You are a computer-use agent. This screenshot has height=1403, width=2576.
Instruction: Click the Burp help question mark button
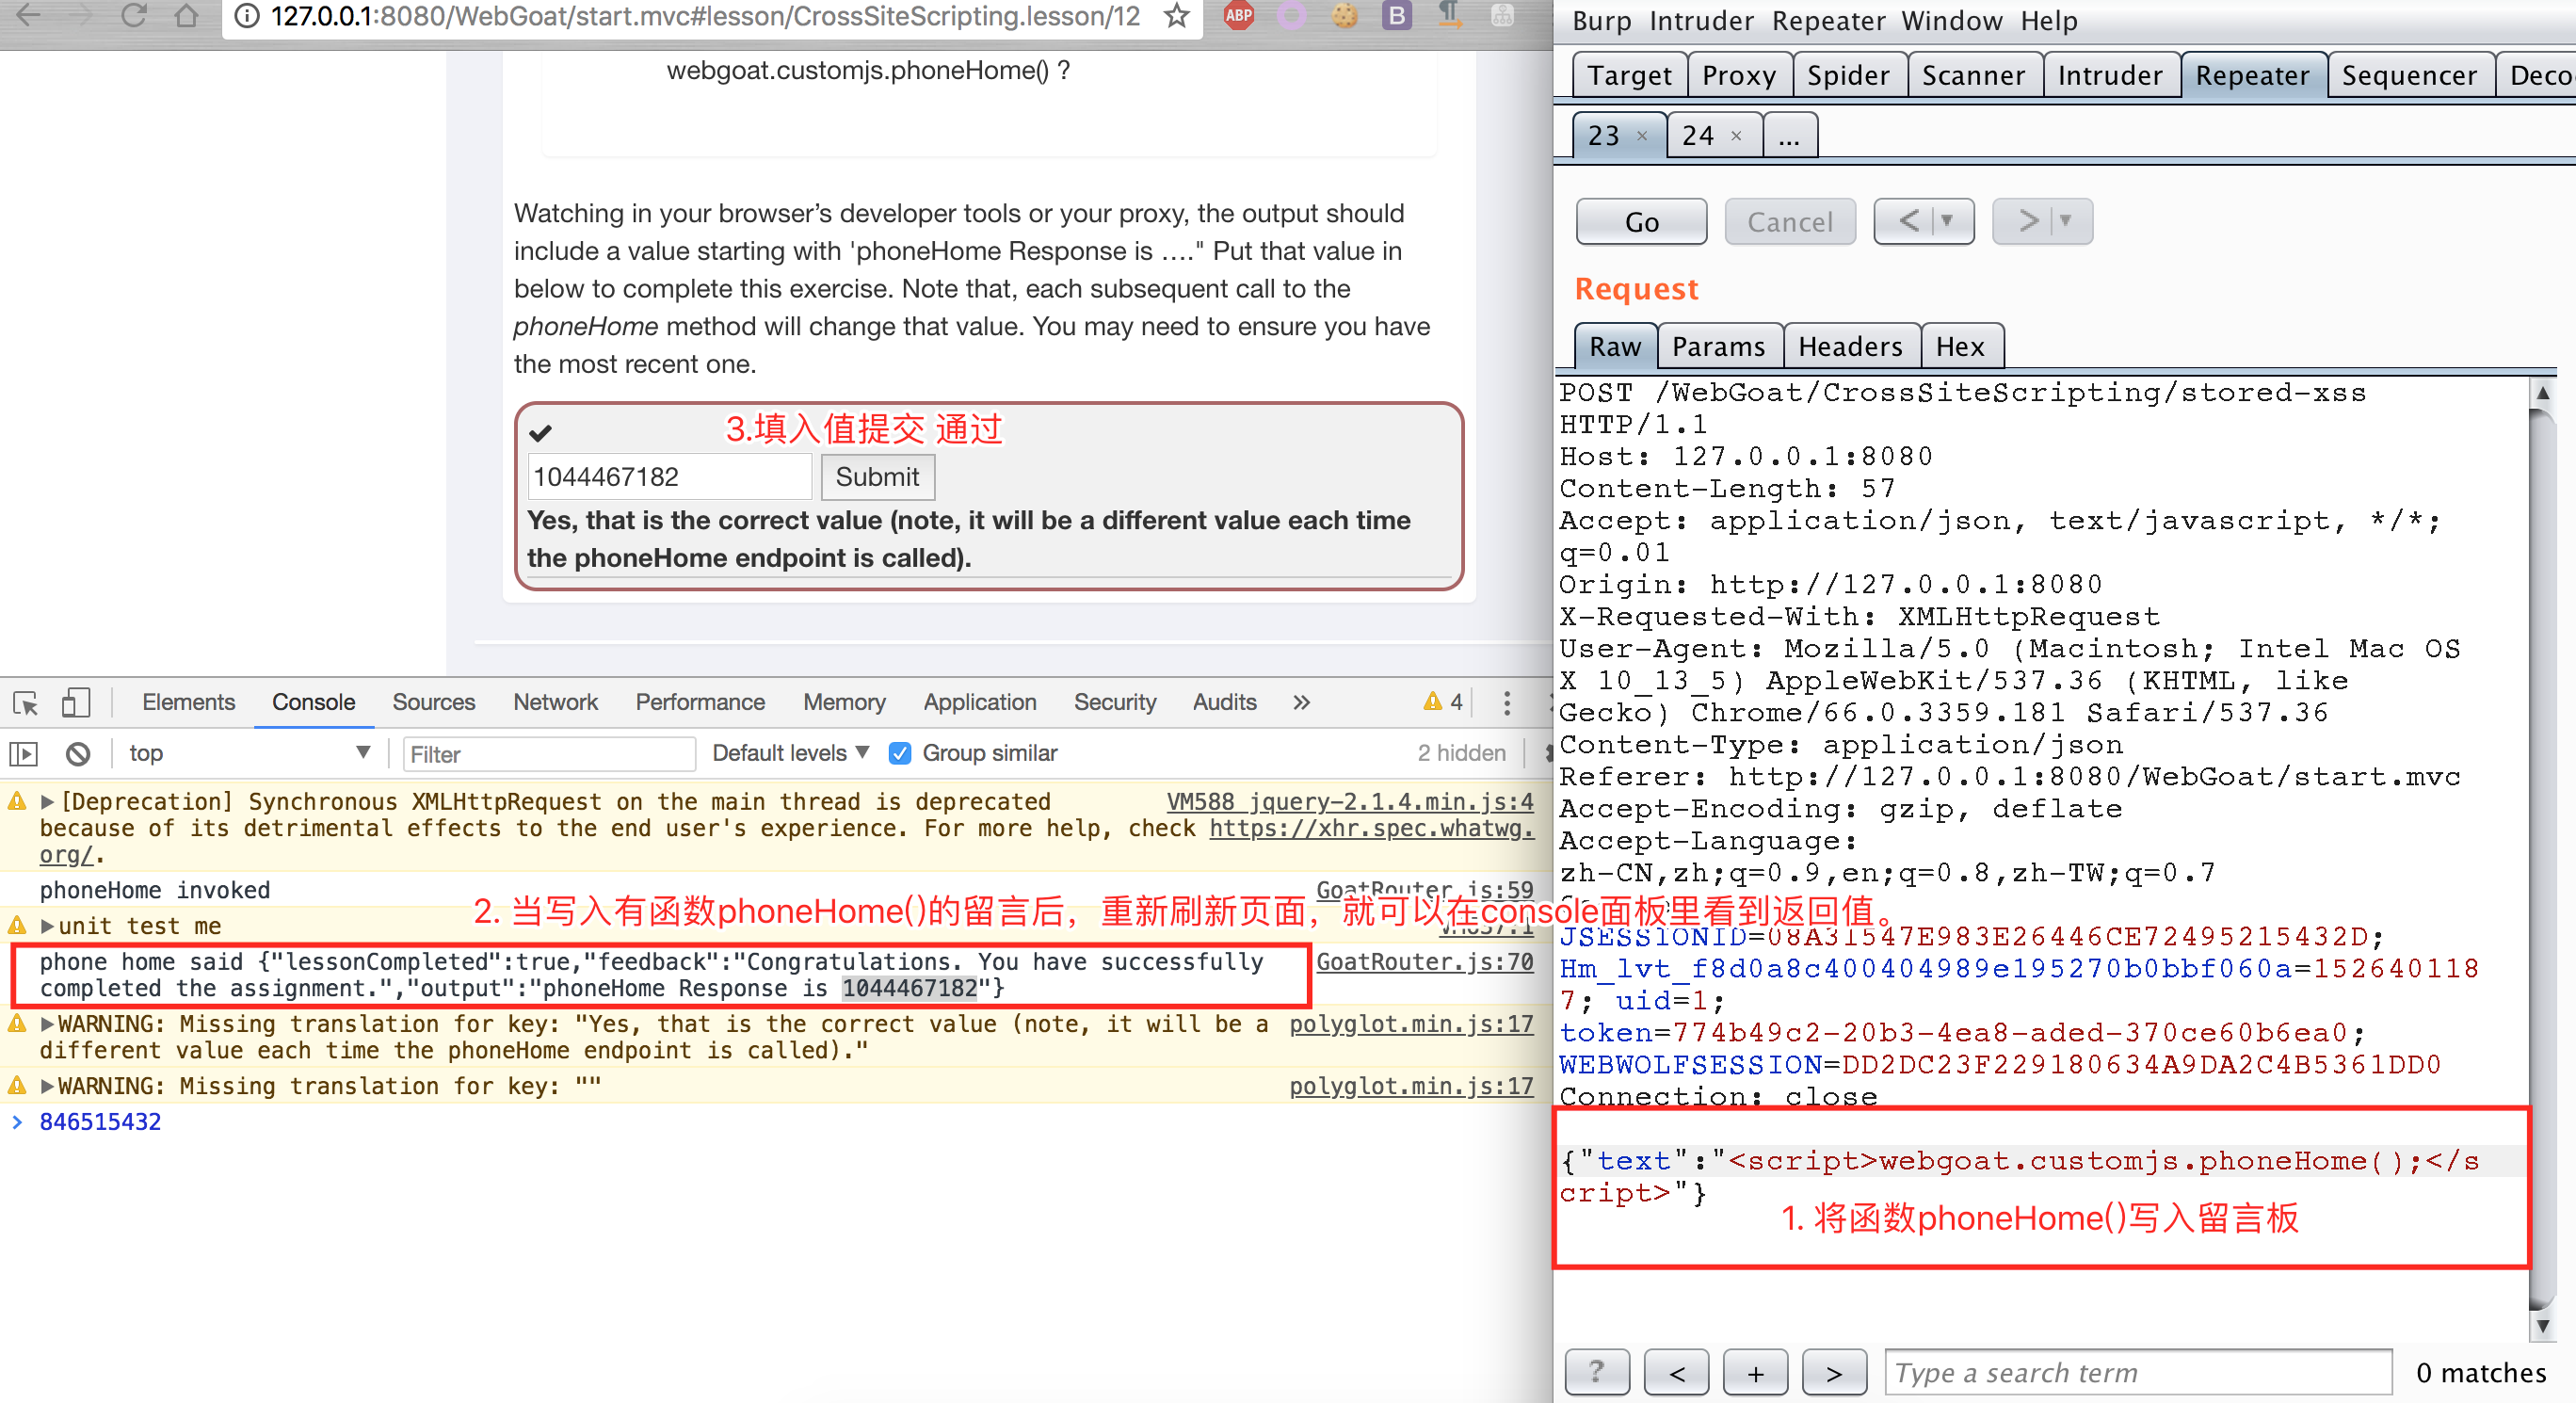1596,1372
